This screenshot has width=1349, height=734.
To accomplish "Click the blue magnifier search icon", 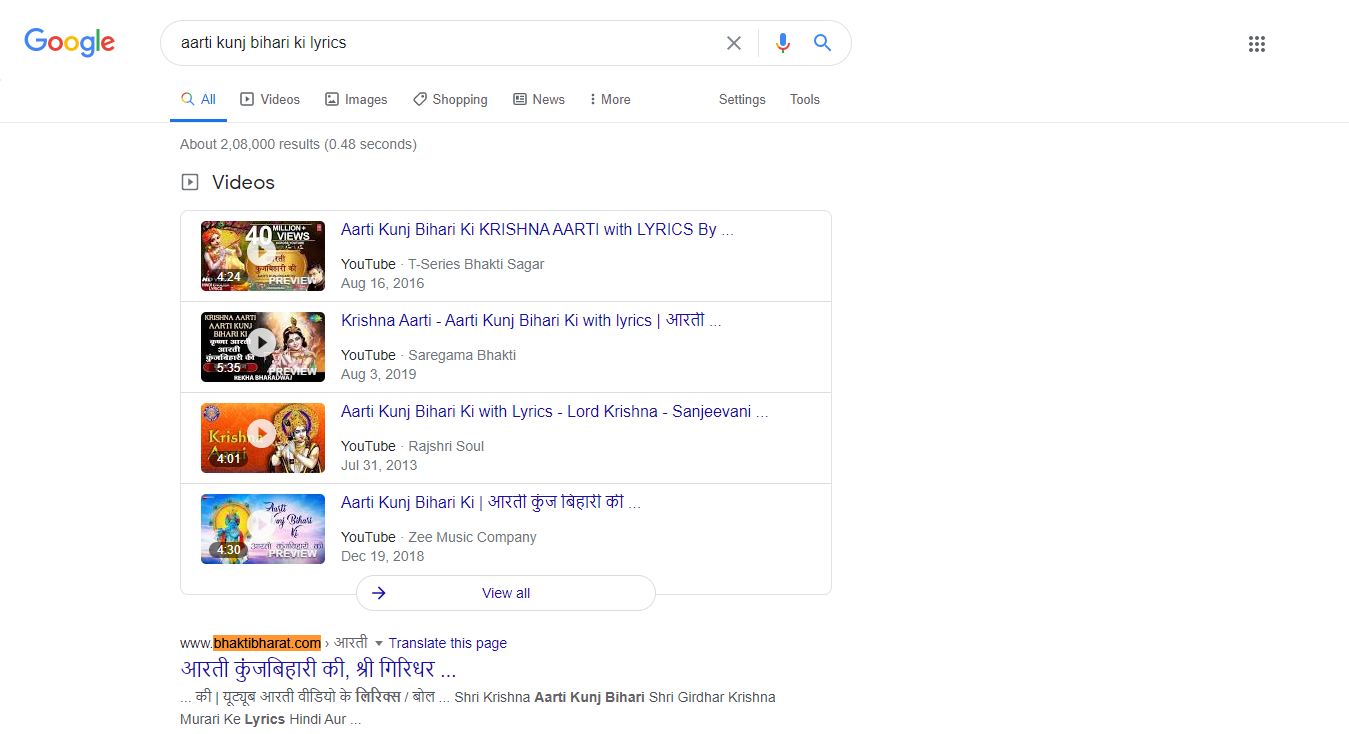I will click(x=822, y=43).
